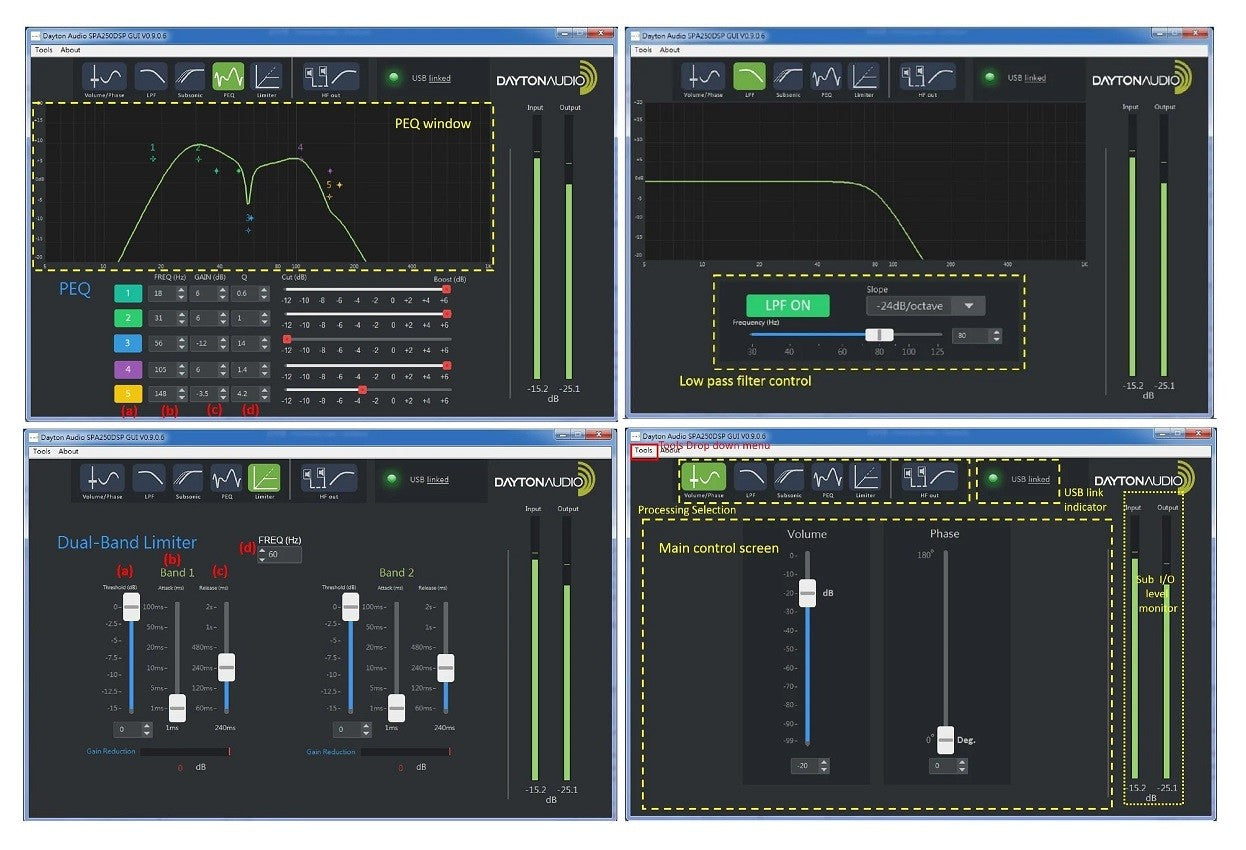The height and width of the screenshot is (850, 1246).
Task: Click the Phase 0 stepper arrows
Action: 962,766
